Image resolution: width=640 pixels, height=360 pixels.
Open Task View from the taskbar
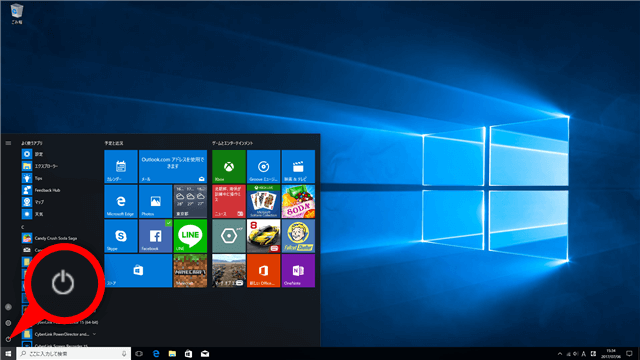139,353
